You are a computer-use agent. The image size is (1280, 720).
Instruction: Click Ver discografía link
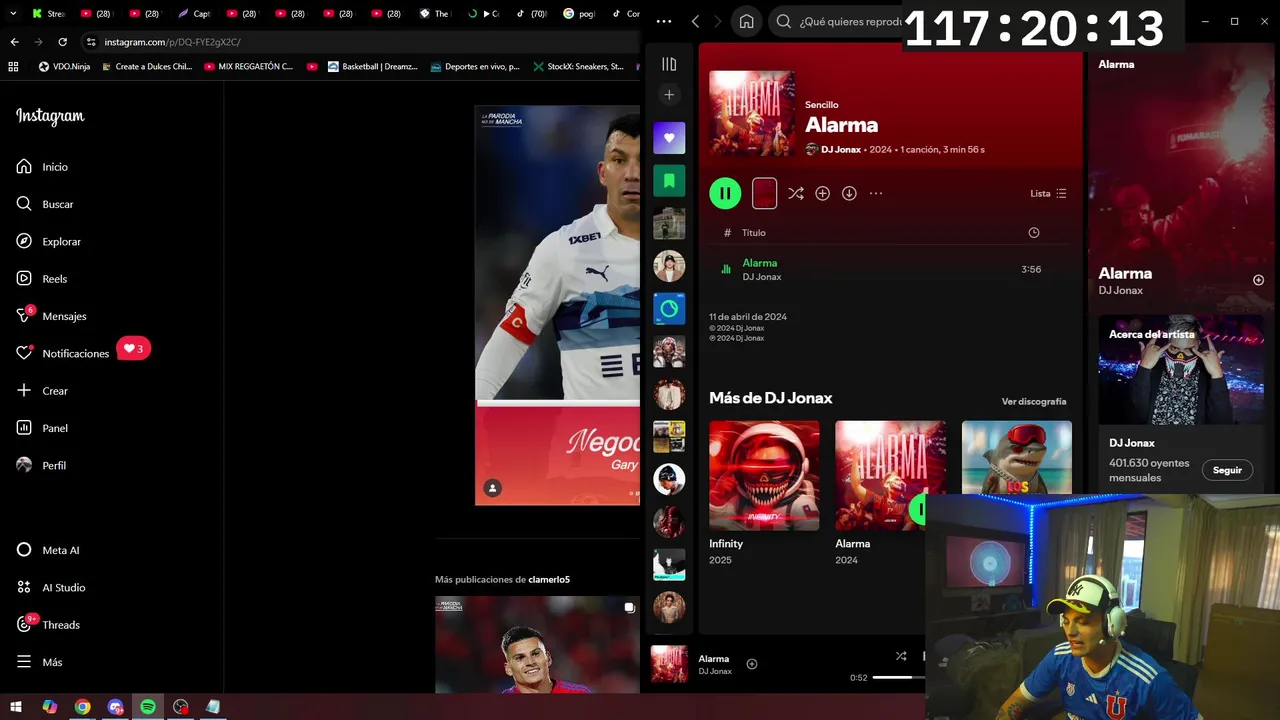pos(1034,401)
